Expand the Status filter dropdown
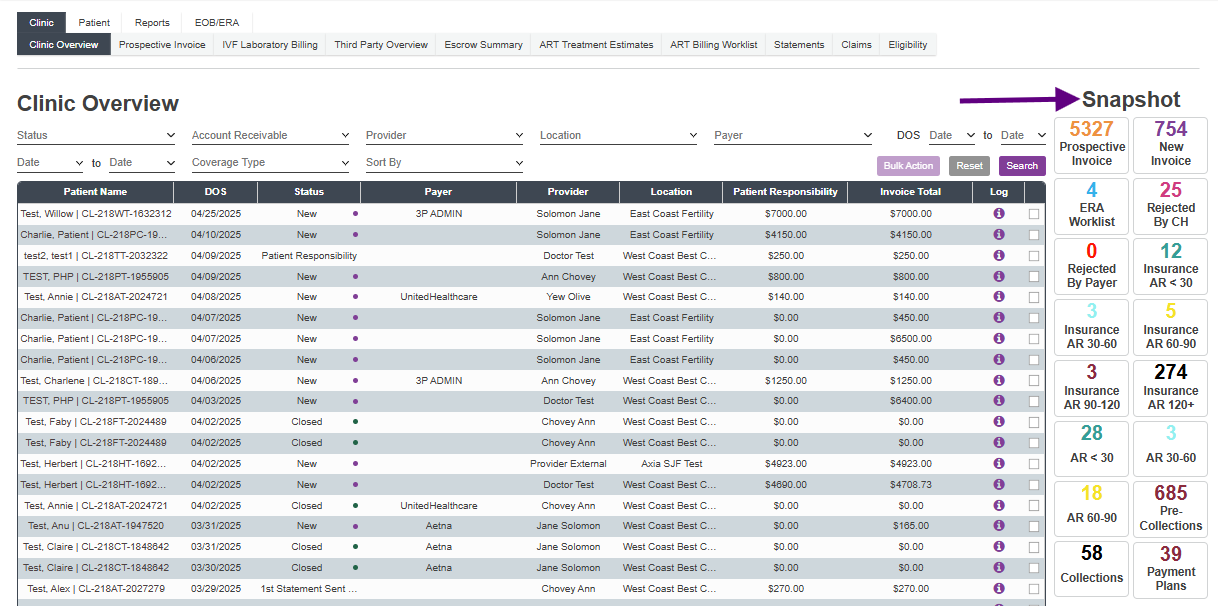Viewport: 1218px width, 606px height. pyautogui.click(x=96, y=136)
